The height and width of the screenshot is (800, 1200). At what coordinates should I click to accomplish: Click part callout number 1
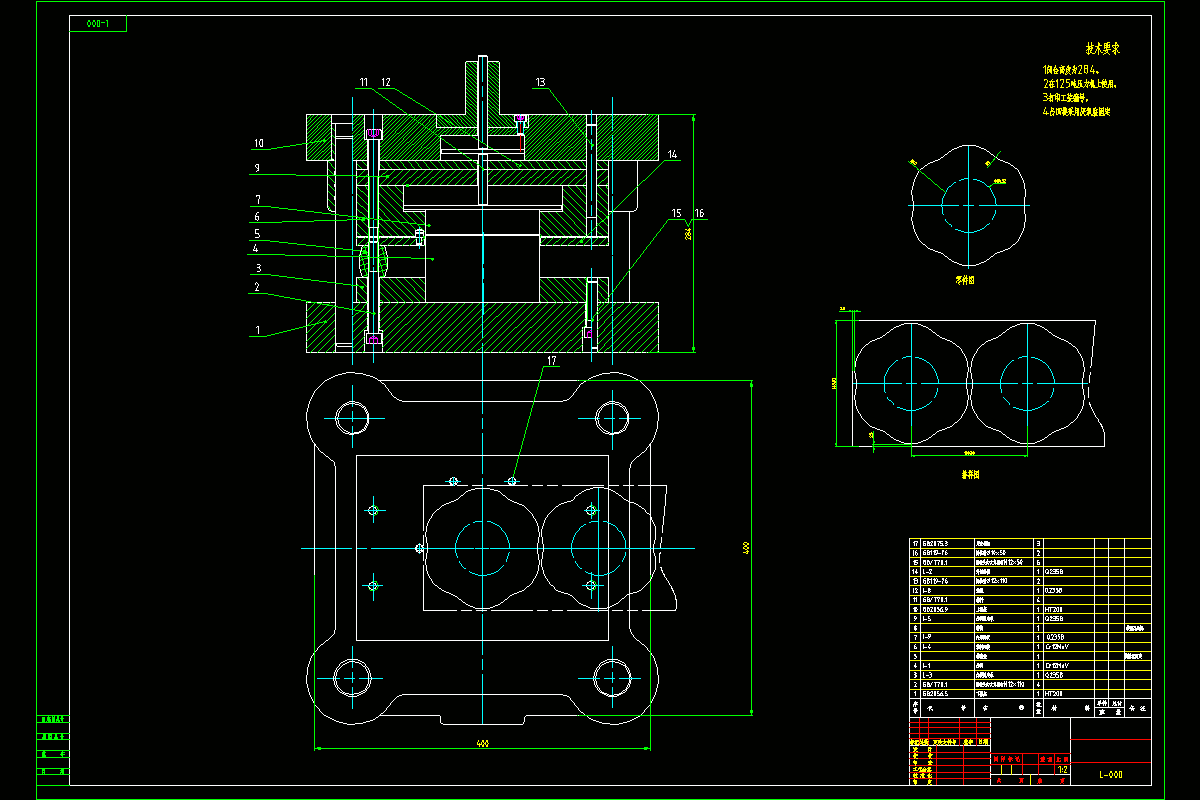point(258,329)
